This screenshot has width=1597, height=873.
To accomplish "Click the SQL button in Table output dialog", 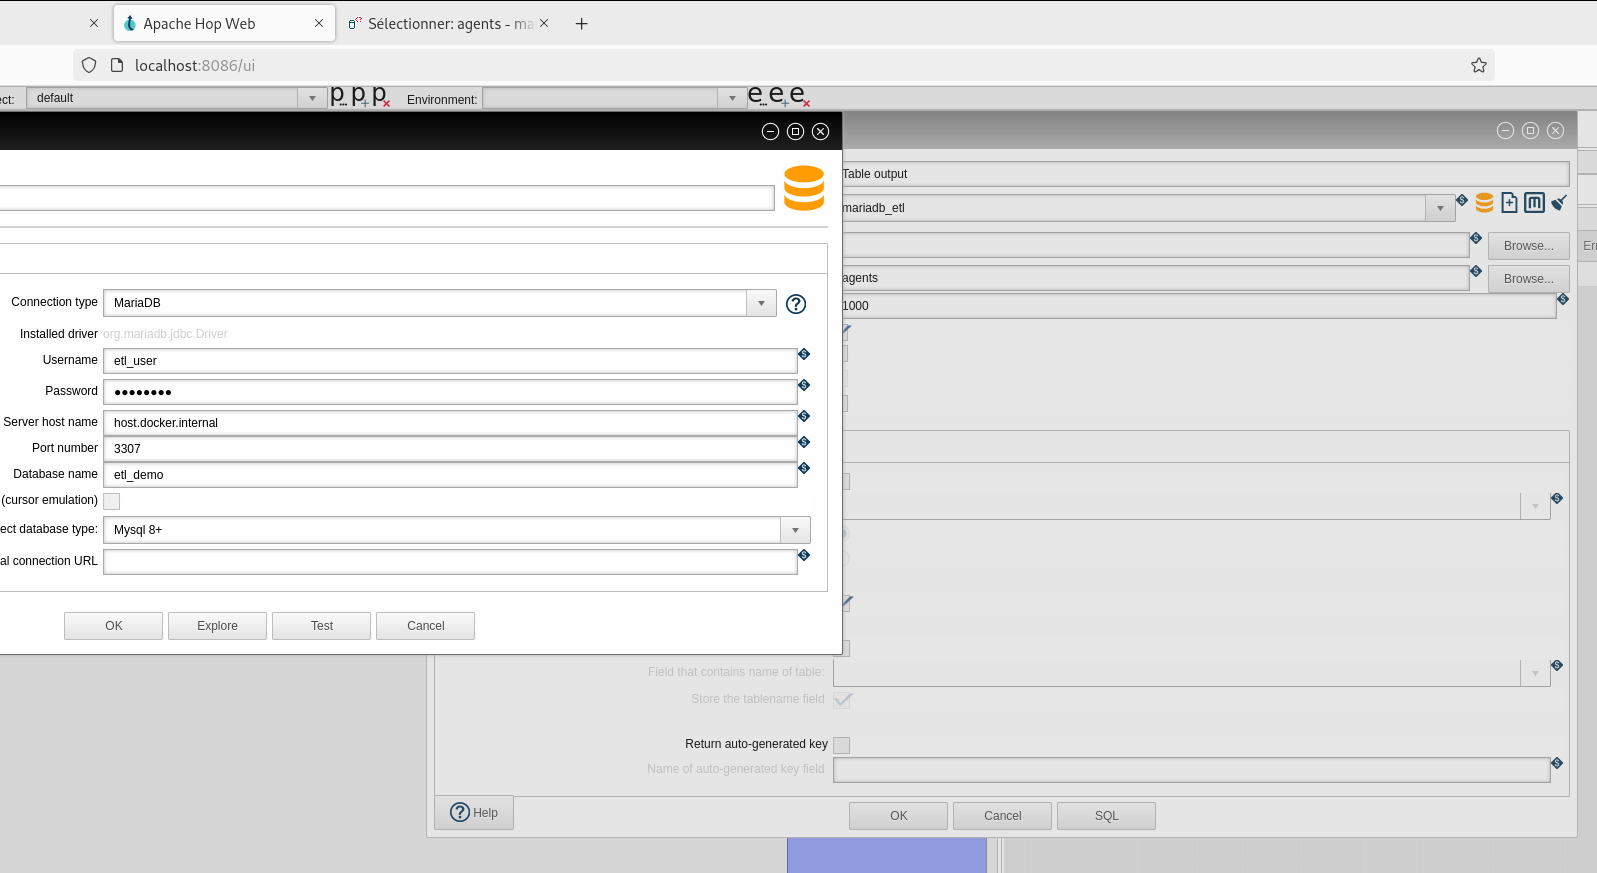I will (x=1106, y=816).
